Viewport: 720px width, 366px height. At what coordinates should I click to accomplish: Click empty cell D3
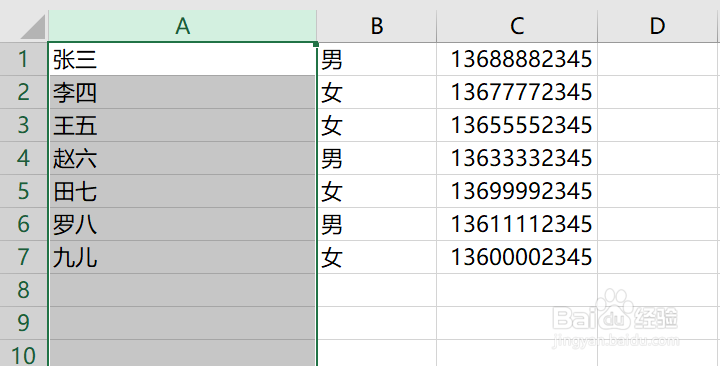click(x=658, y=125)
